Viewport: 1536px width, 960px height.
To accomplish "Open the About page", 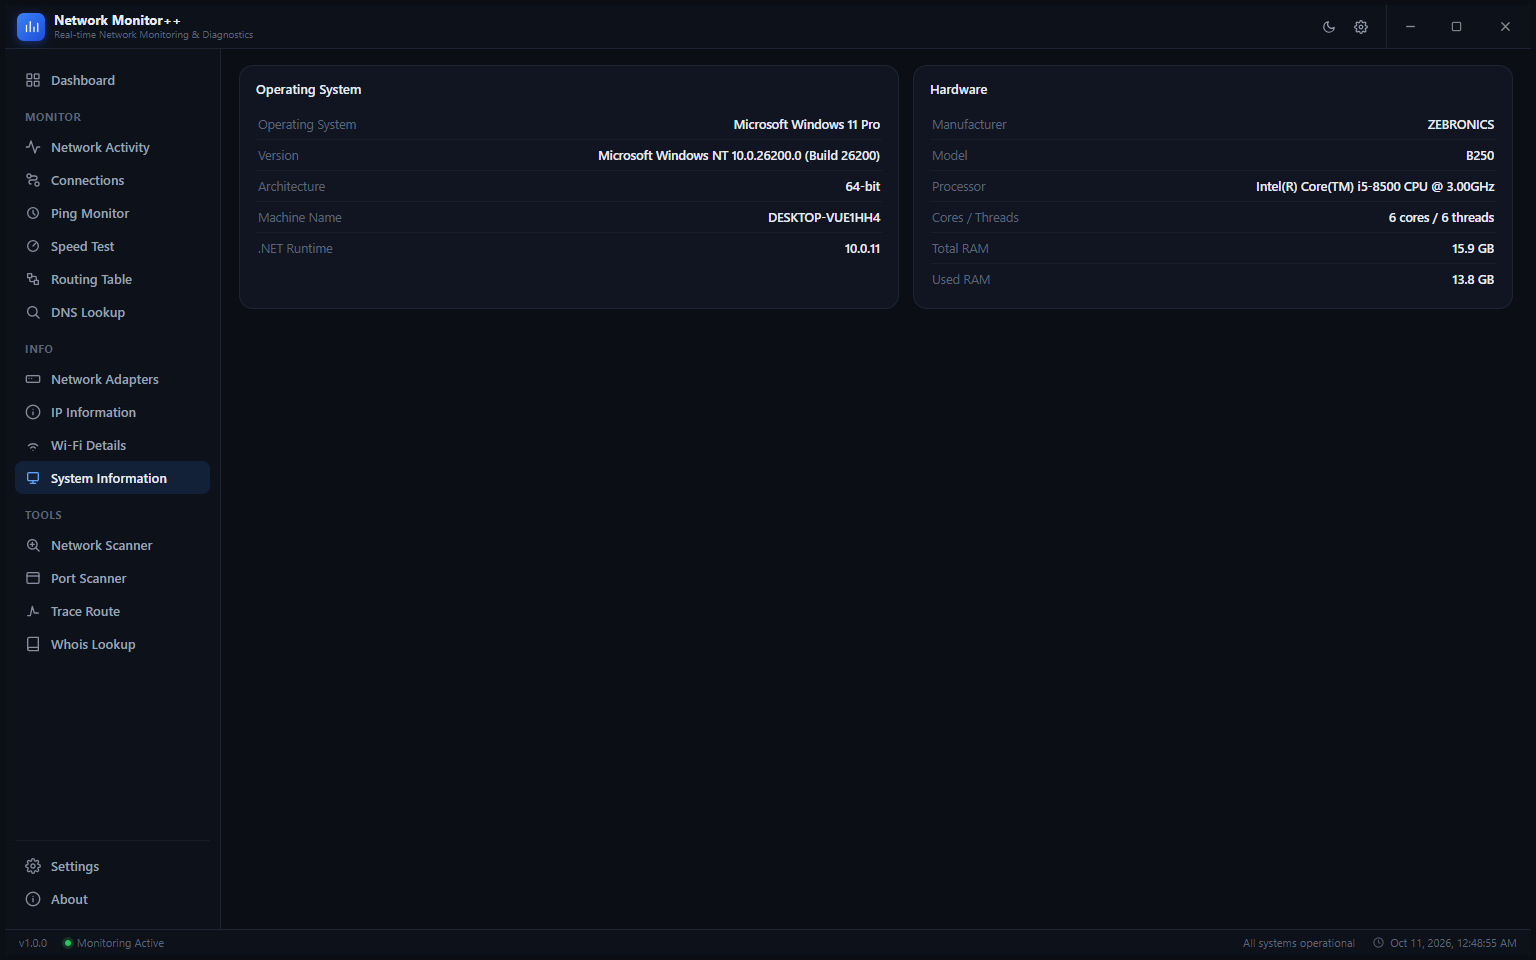I will (112, 899).
